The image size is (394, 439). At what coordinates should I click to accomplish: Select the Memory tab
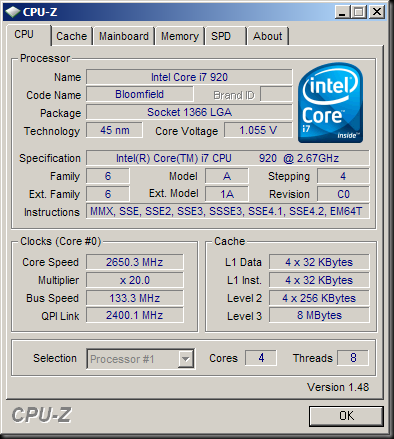180,36
